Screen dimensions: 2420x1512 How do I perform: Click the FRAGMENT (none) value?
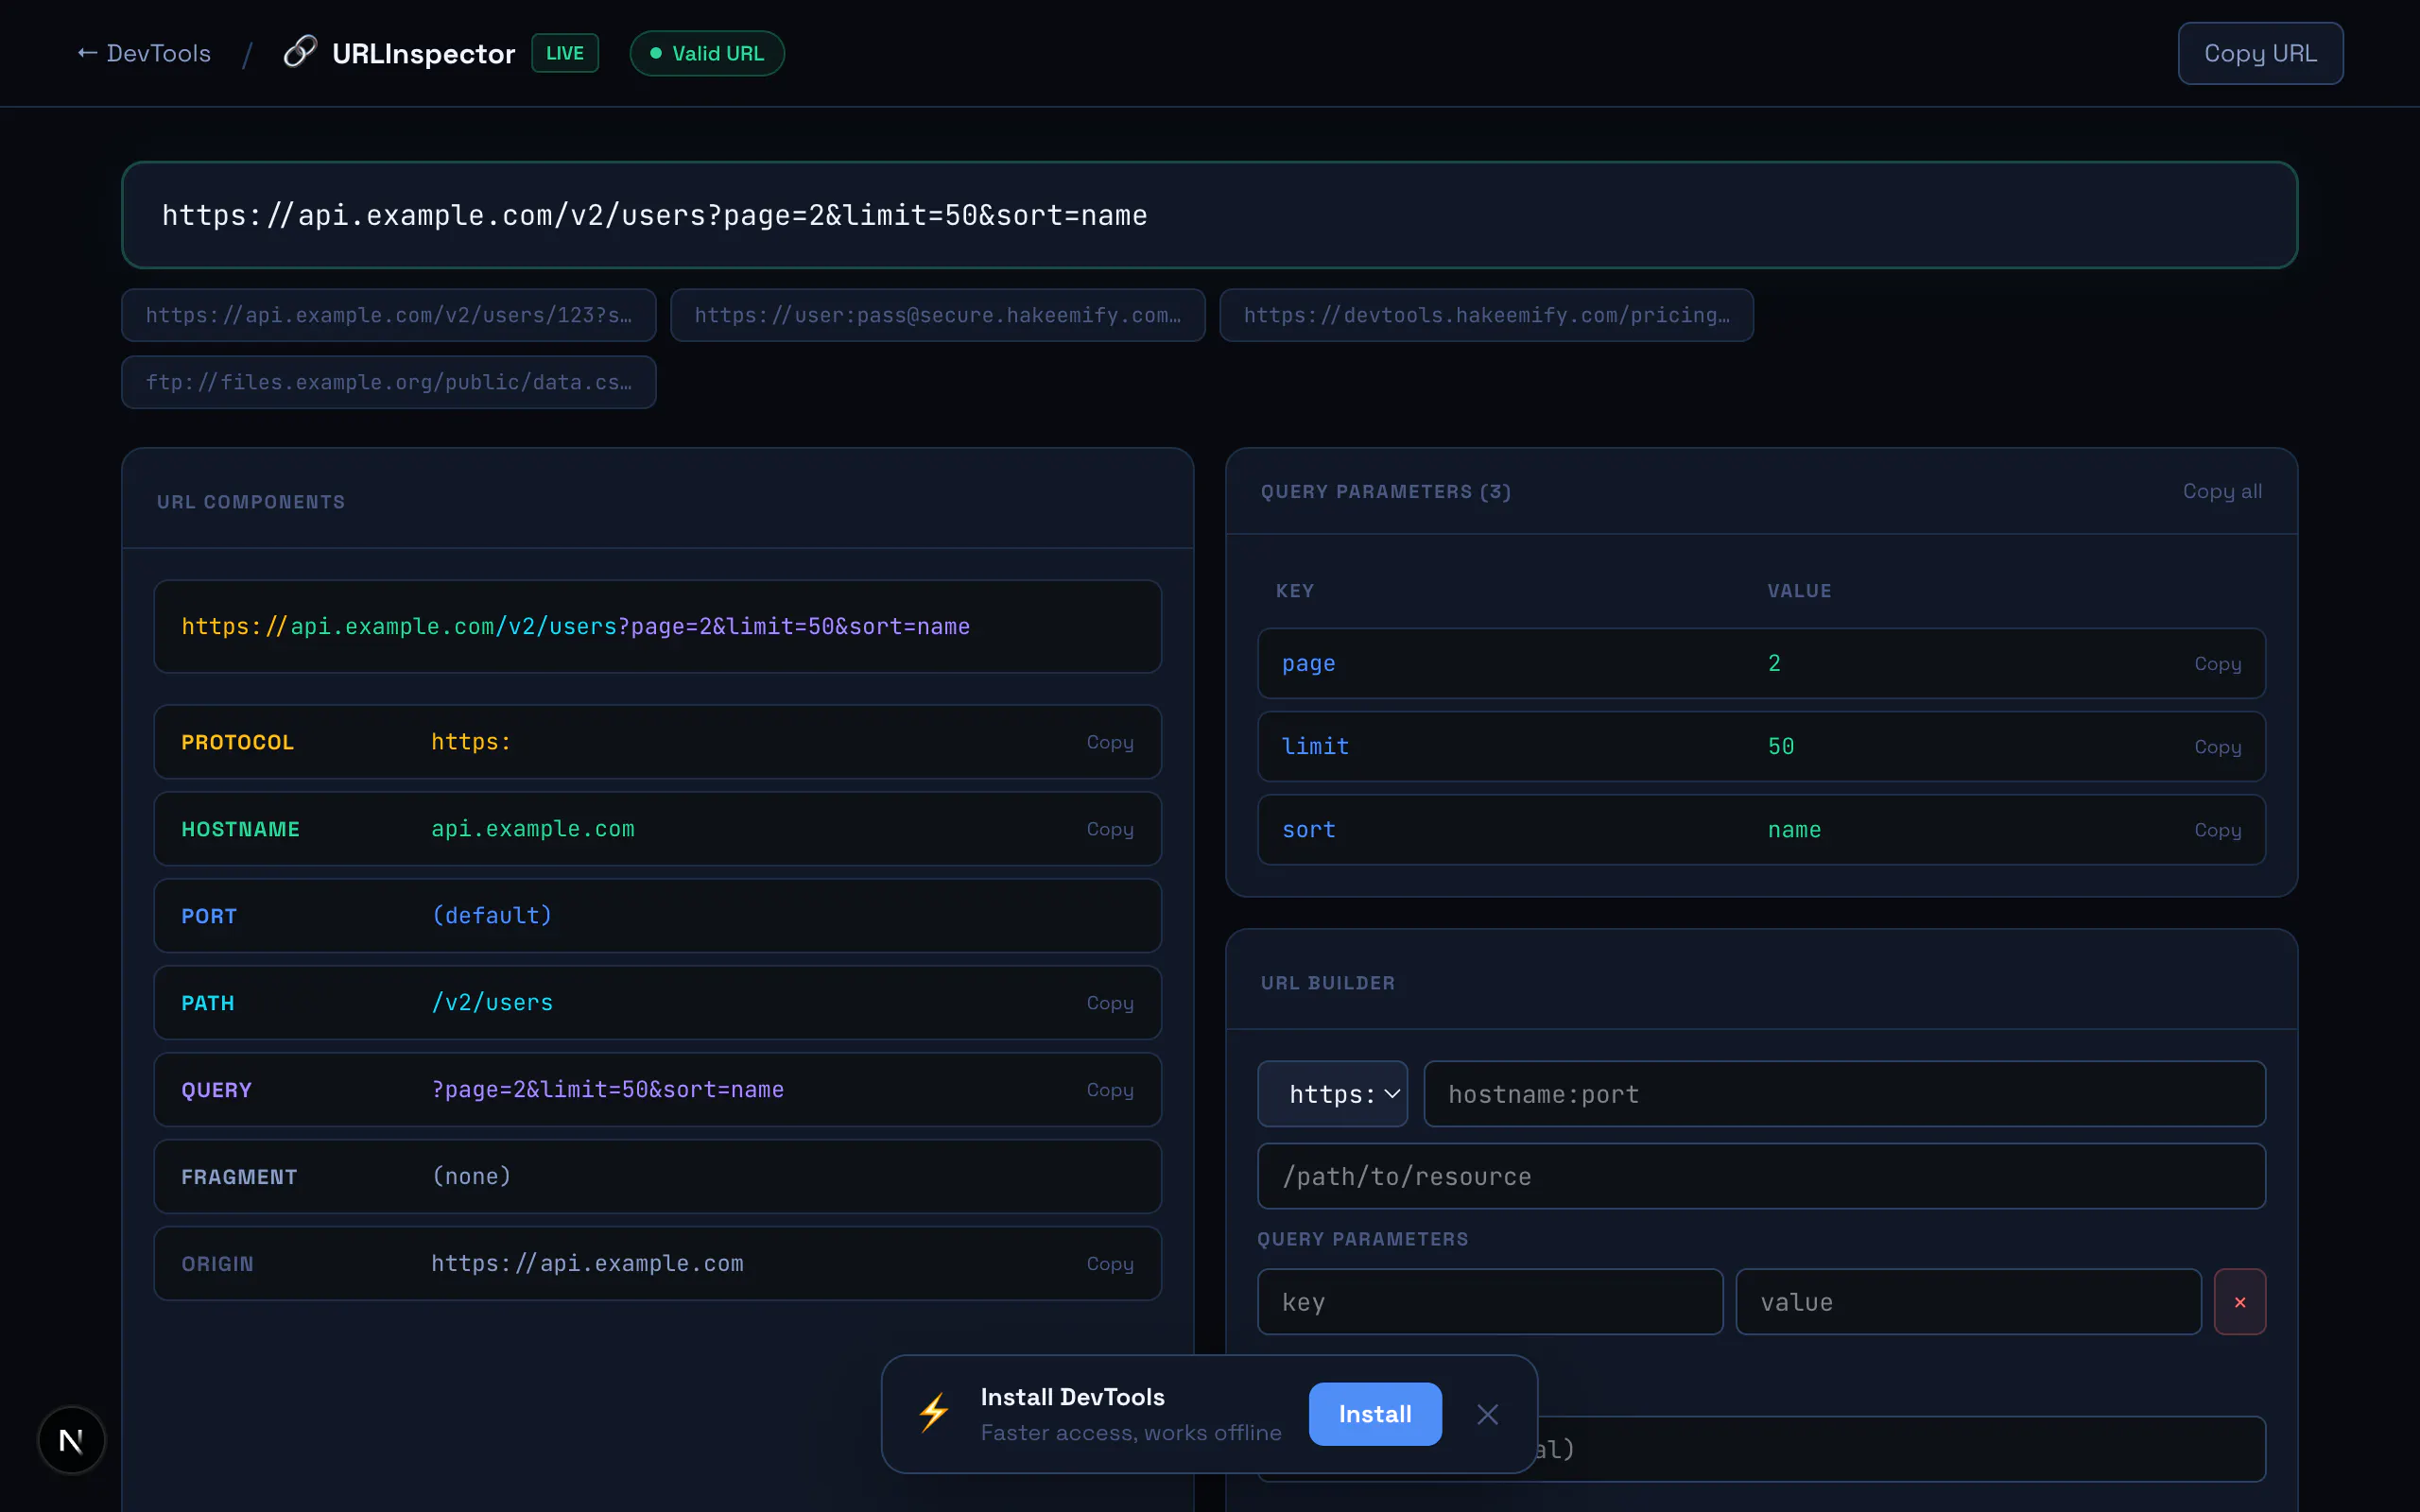pyautogui.click(x=471, y=1176)
